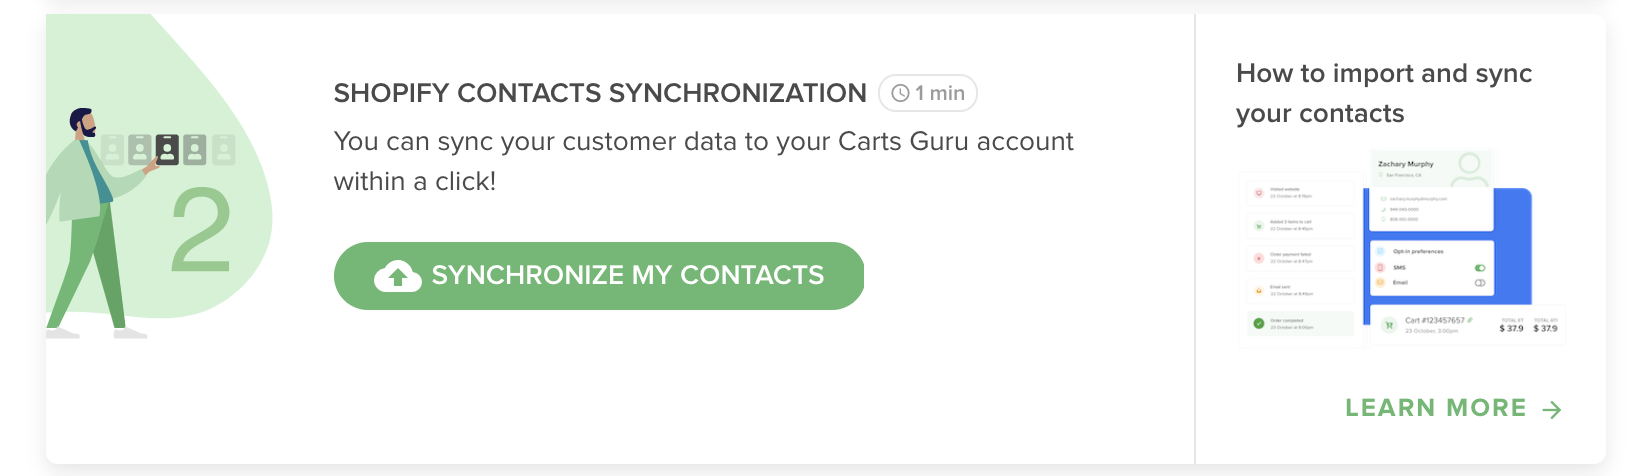This screenshot has height=476, width=1640.
Task: Click the edit icon after cart number
Action: 1469,320
